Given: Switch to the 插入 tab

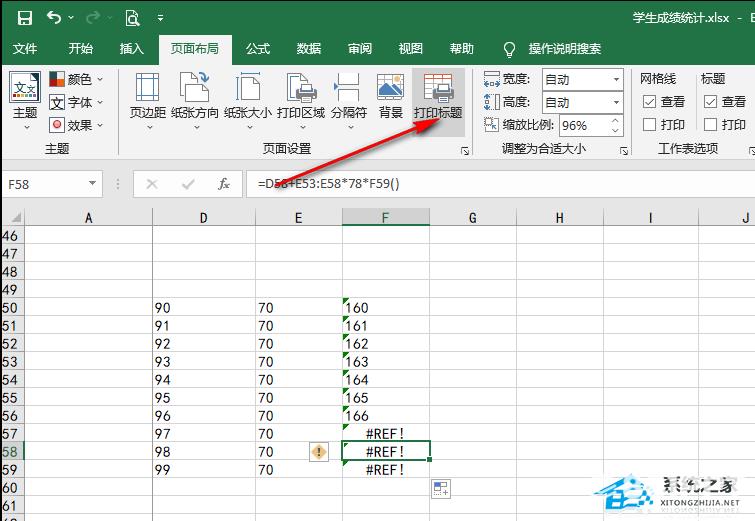Looking at the screenshot, I should point(131,49).
